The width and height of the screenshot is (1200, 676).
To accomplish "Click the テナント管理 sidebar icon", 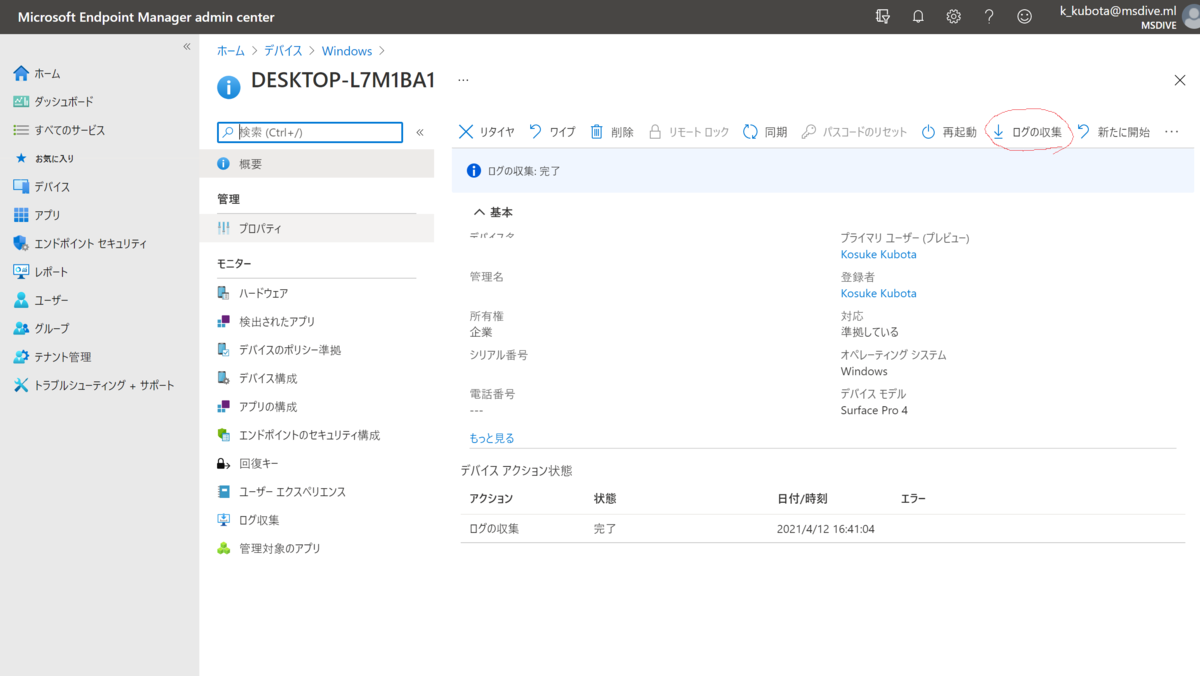I will tap(21, 357).
